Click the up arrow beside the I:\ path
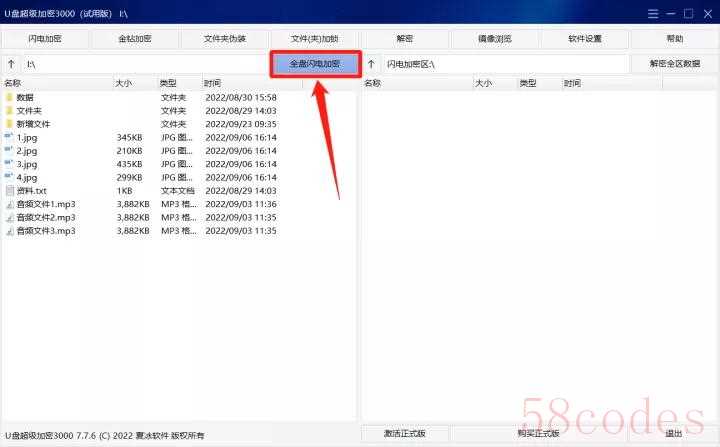The height and width of the screenshot is (447, 720). (11, 63)
